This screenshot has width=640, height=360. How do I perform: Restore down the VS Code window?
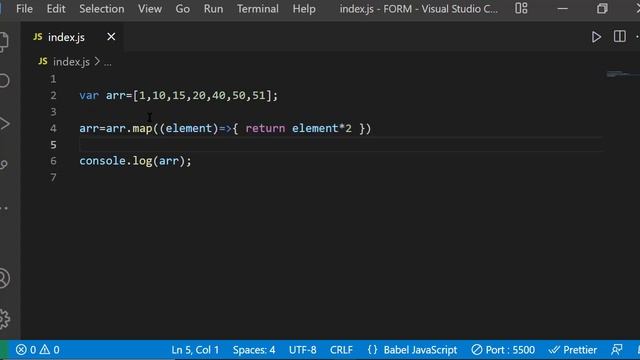[x=602, y=9]
